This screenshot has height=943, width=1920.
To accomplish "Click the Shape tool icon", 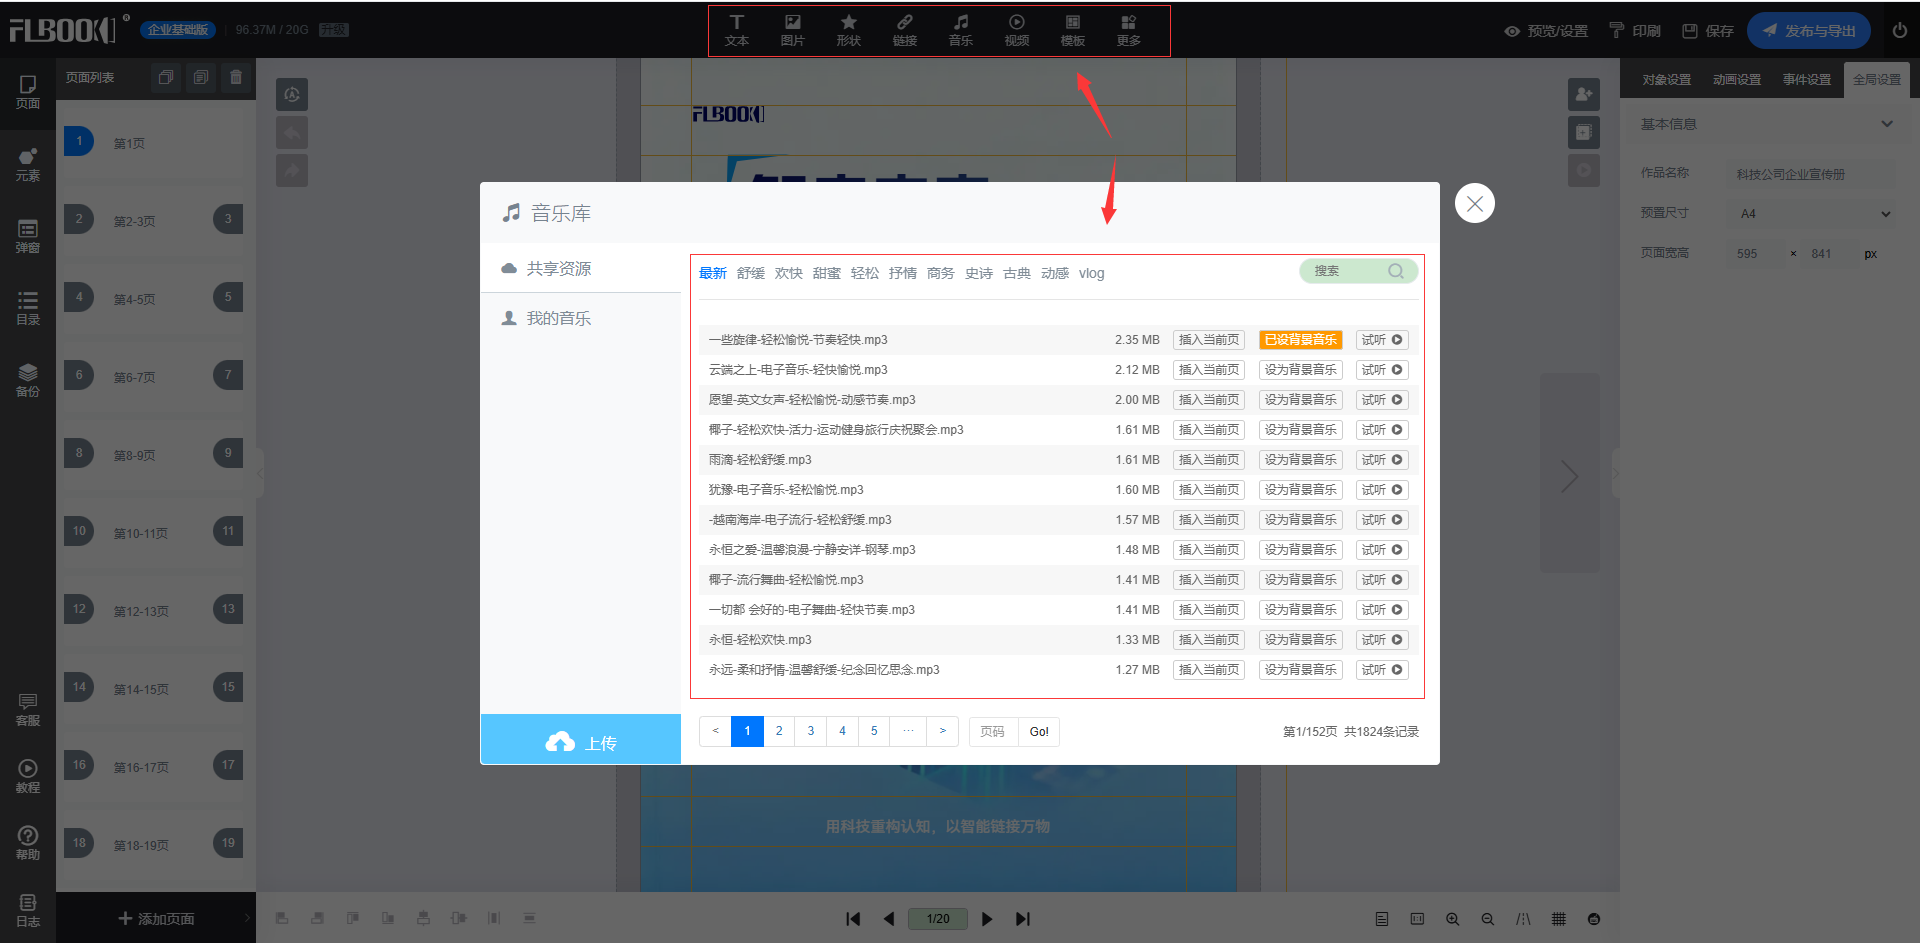I will [848, 30].
